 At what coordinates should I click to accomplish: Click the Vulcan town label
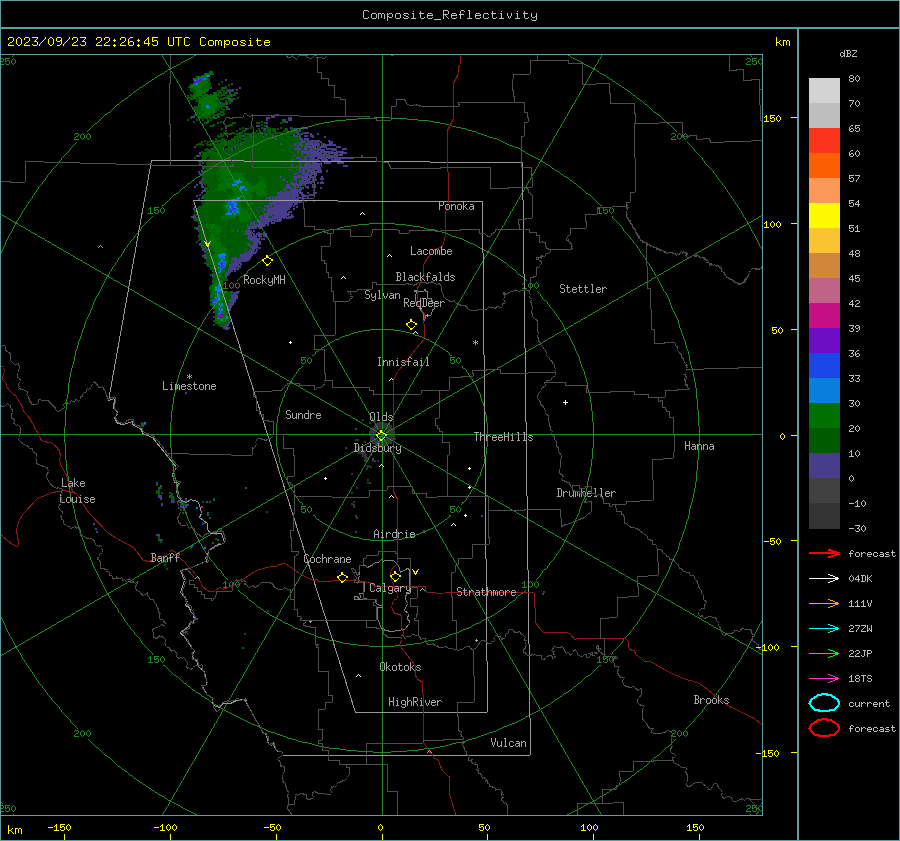[509, 743]
